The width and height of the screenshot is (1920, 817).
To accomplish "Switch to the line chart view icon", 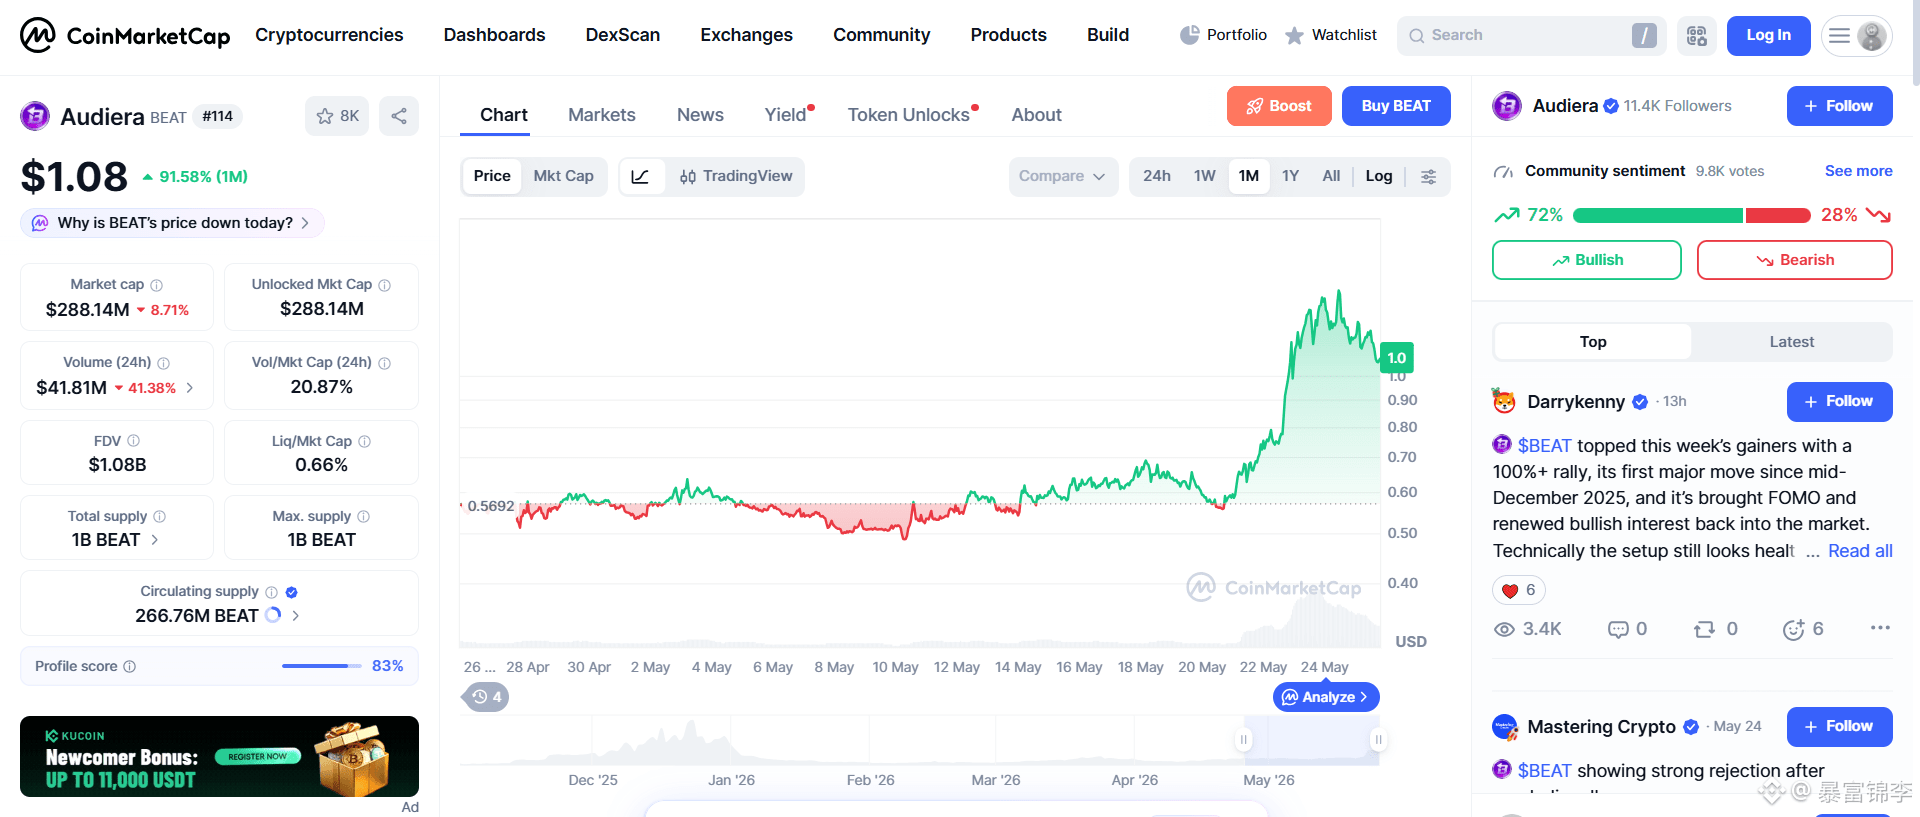I will click(641, 177).
